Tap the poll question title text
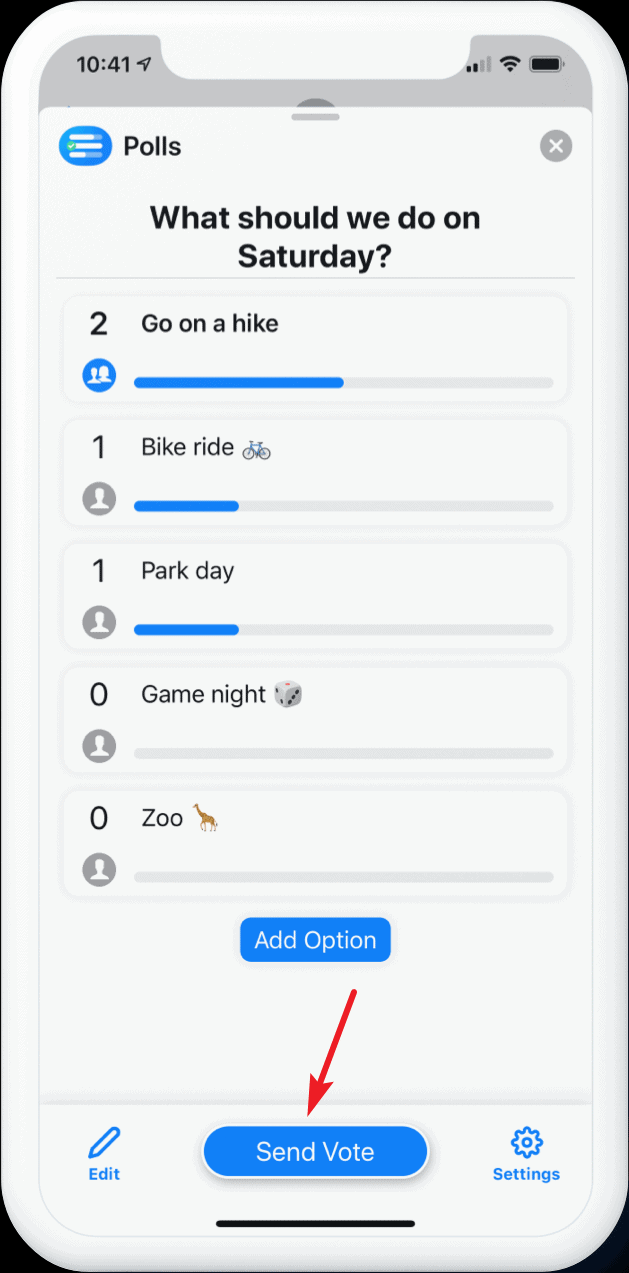Image resolution: width=629 pixels, height=1273 pixels. (x=315, y=237)
